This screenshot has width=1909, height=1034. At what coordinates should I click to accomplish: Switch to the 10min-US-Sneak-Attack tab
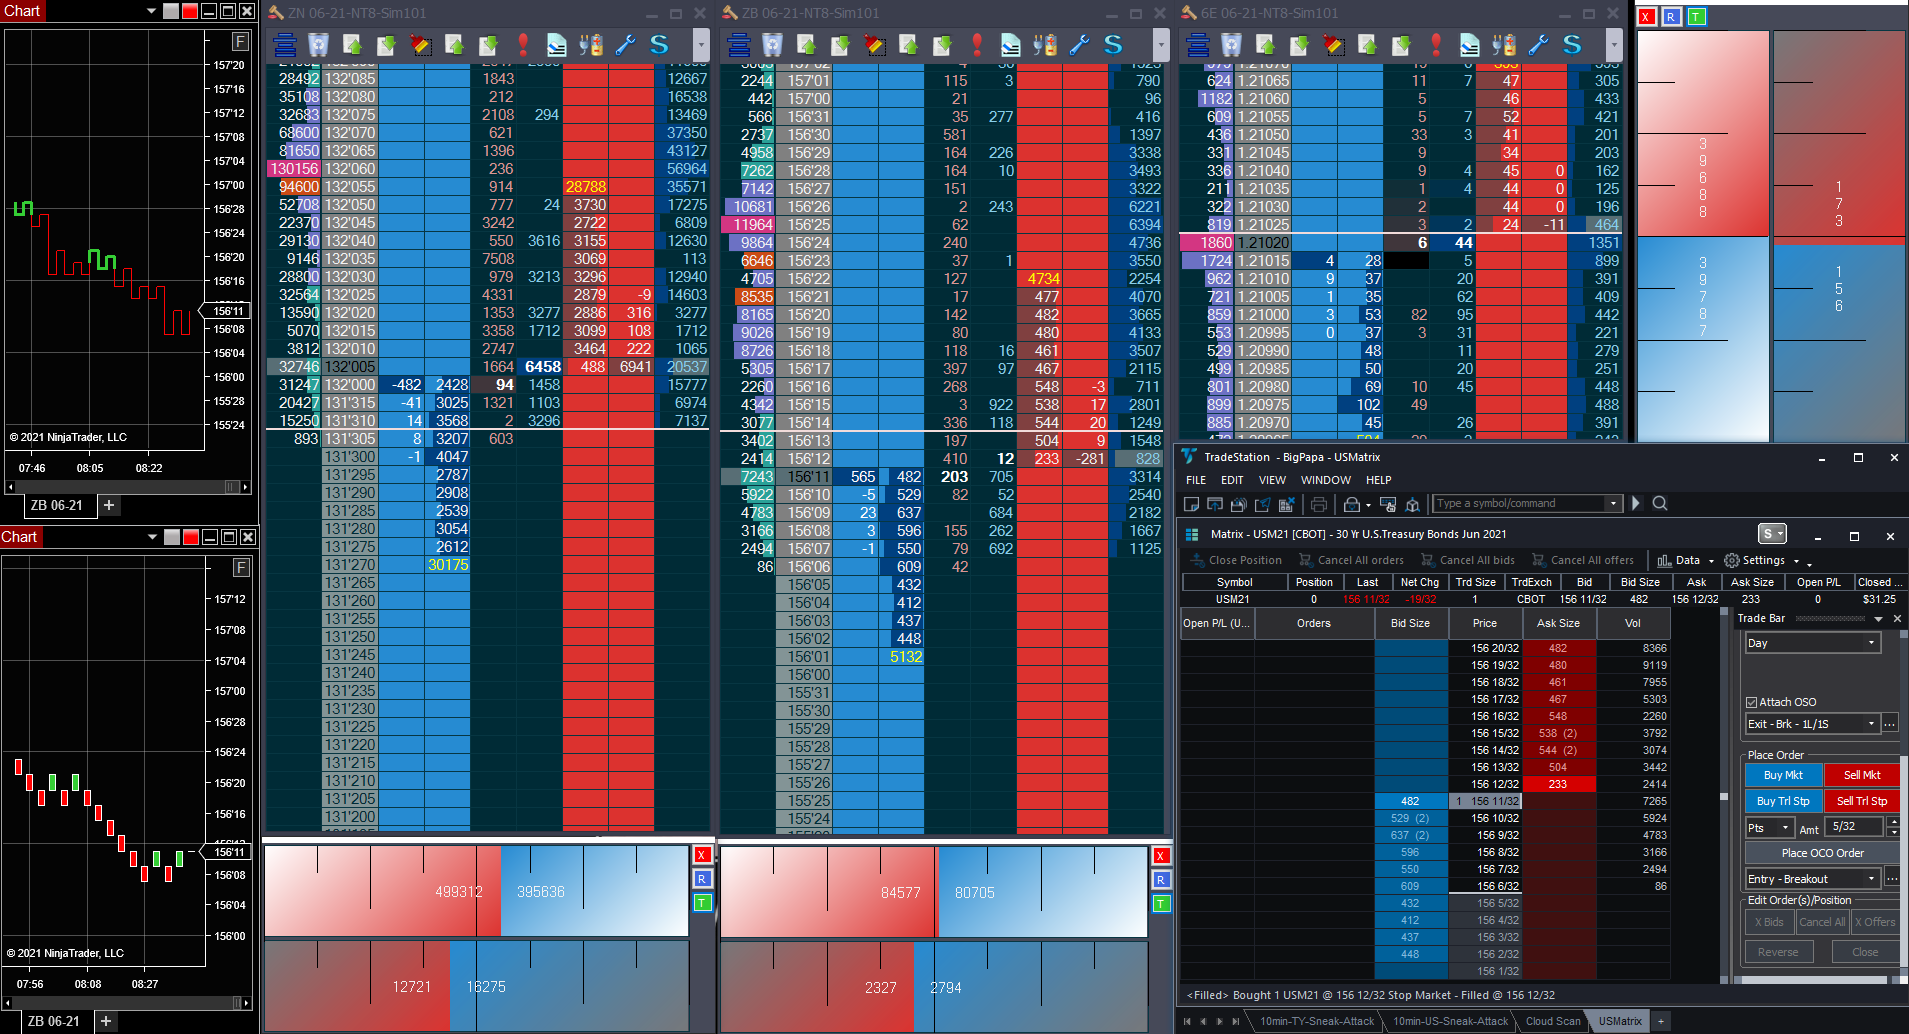pyautogui.click(x=1450, y=1021)
